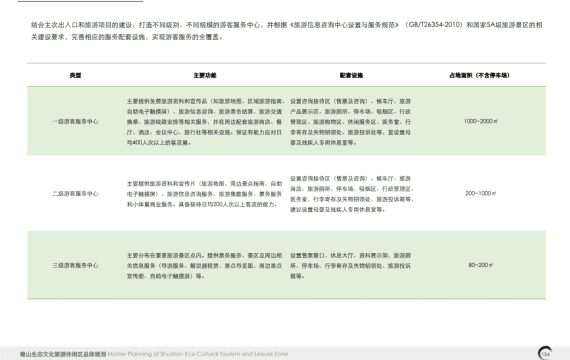Select the 一级游客服务中心 row label
Screen dimensions: 570x360
click(75, 121)
